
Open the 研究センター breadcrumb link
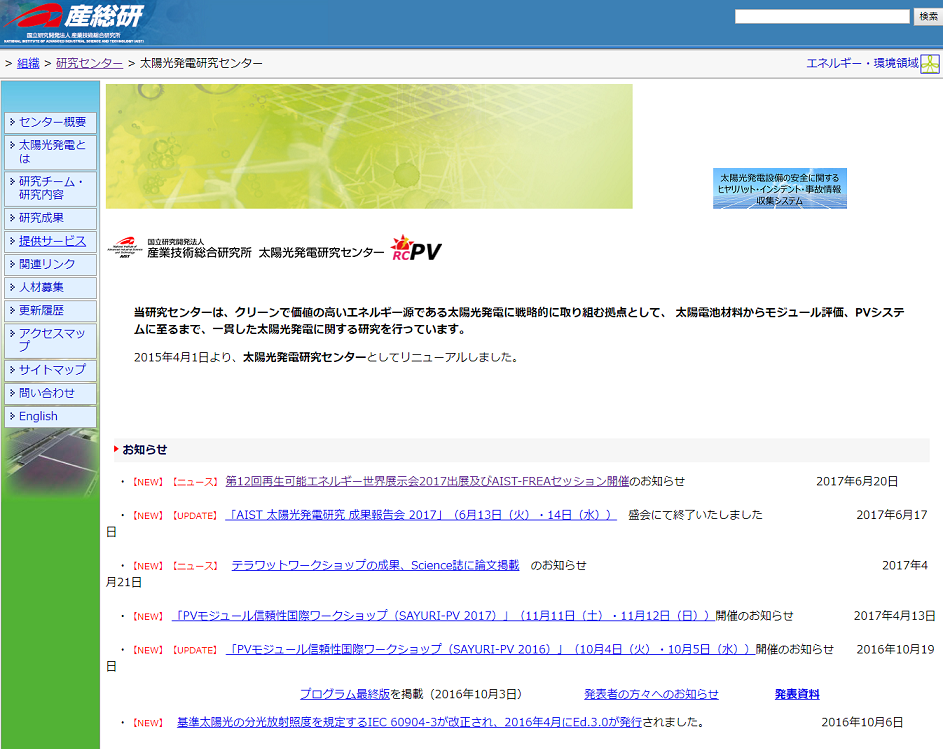pos(90,63)
